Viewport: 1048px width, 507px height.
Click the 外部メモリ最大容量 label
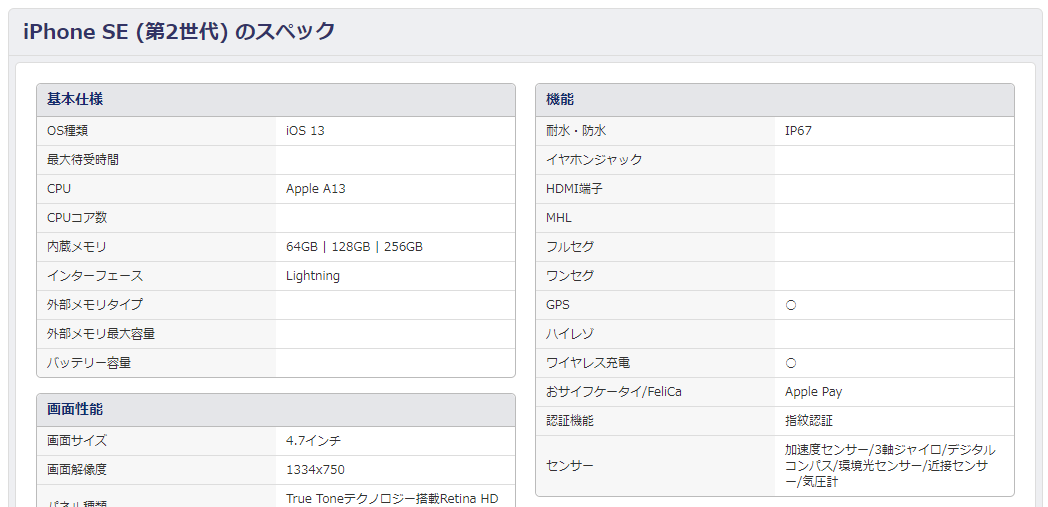[101, 334]
